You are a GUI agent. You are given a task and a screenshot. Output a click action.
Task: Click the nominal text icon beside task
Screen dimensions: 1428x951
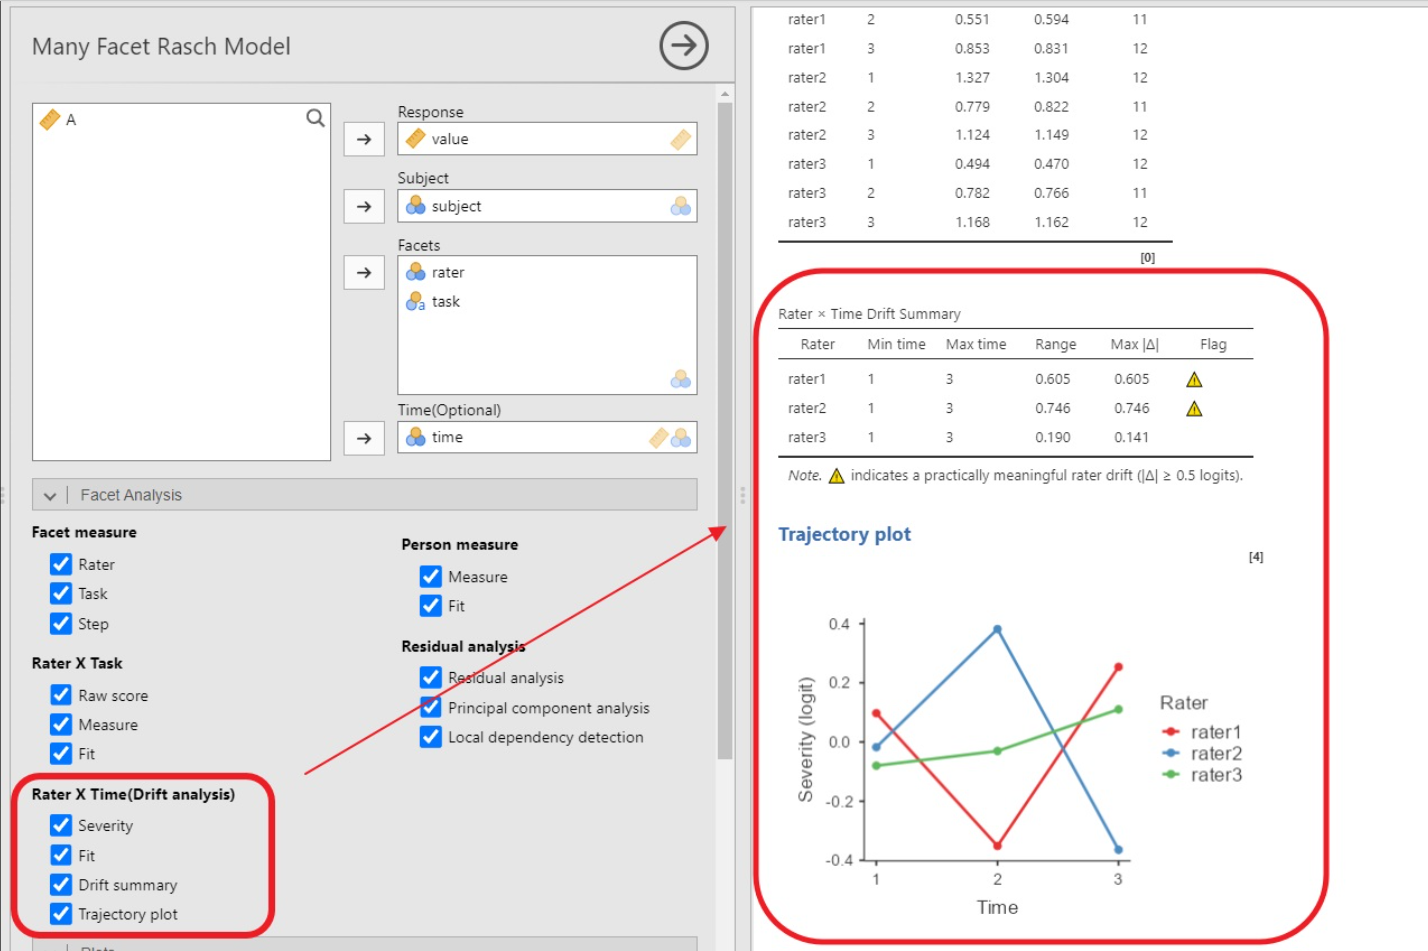[416, 301]
